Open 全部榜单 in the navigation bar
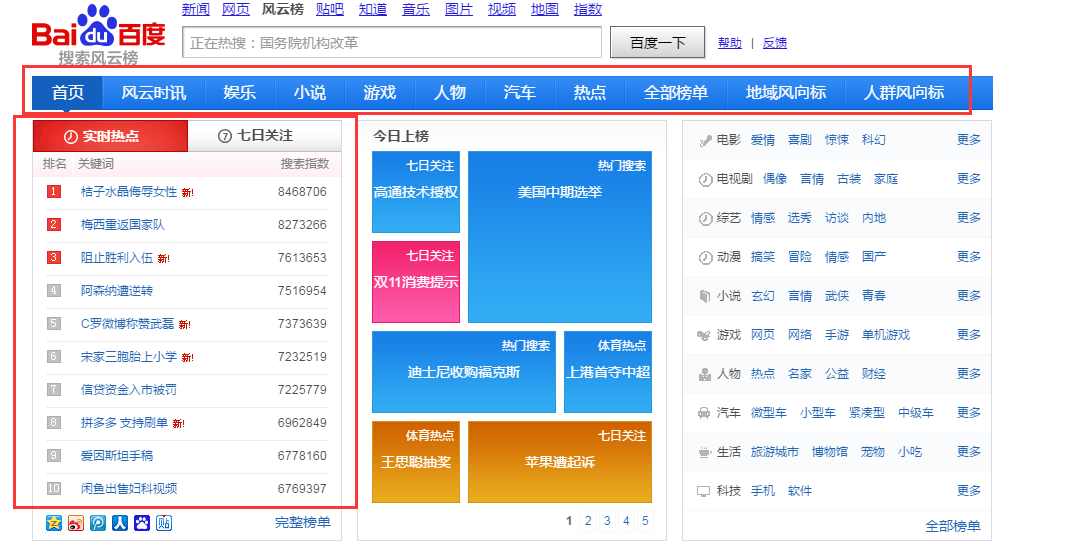Viewport: 1066px width, 544px height. click(x=675, y=93)
